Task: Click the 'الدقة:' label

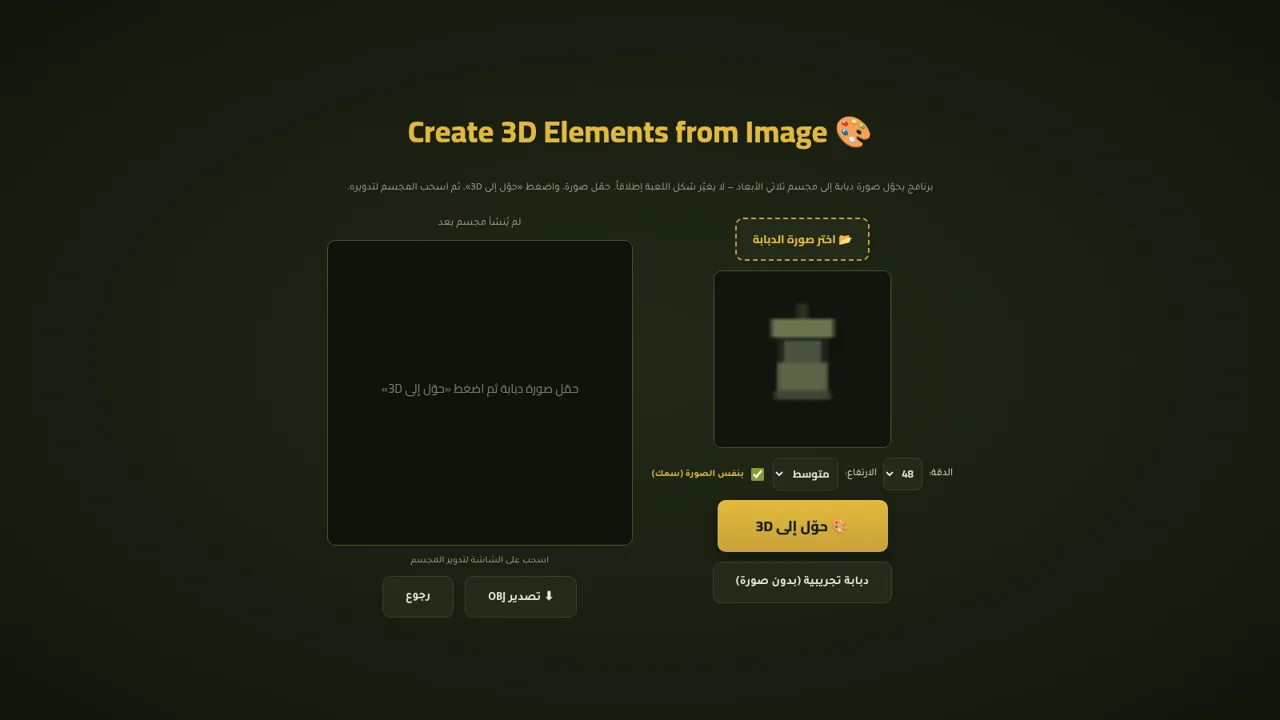Action: coord(941,472)
